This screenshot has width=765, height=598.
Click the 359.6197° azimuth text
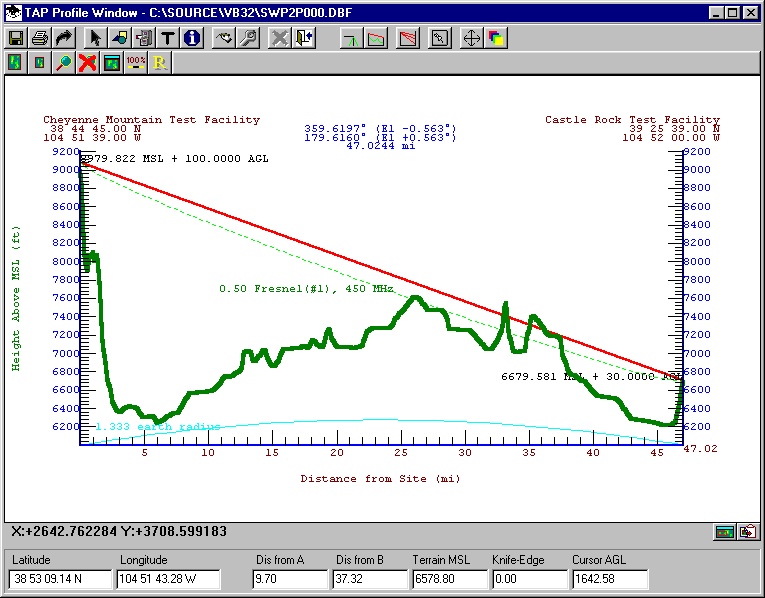[334, 128]
